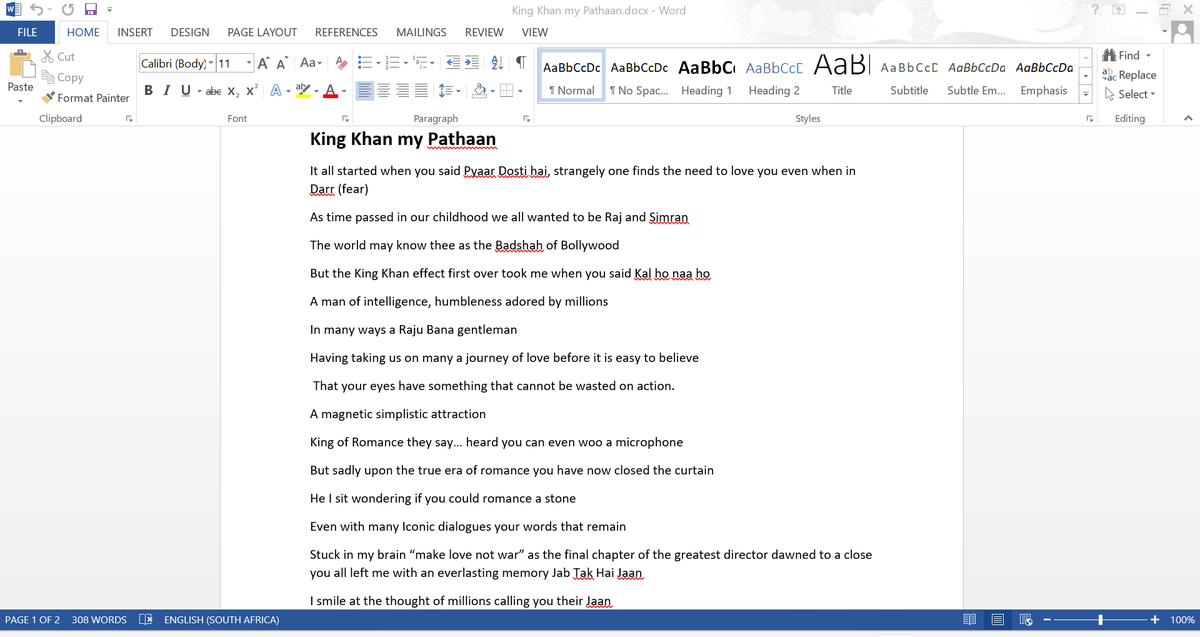Open line spacing dropdown

point(449,91)
